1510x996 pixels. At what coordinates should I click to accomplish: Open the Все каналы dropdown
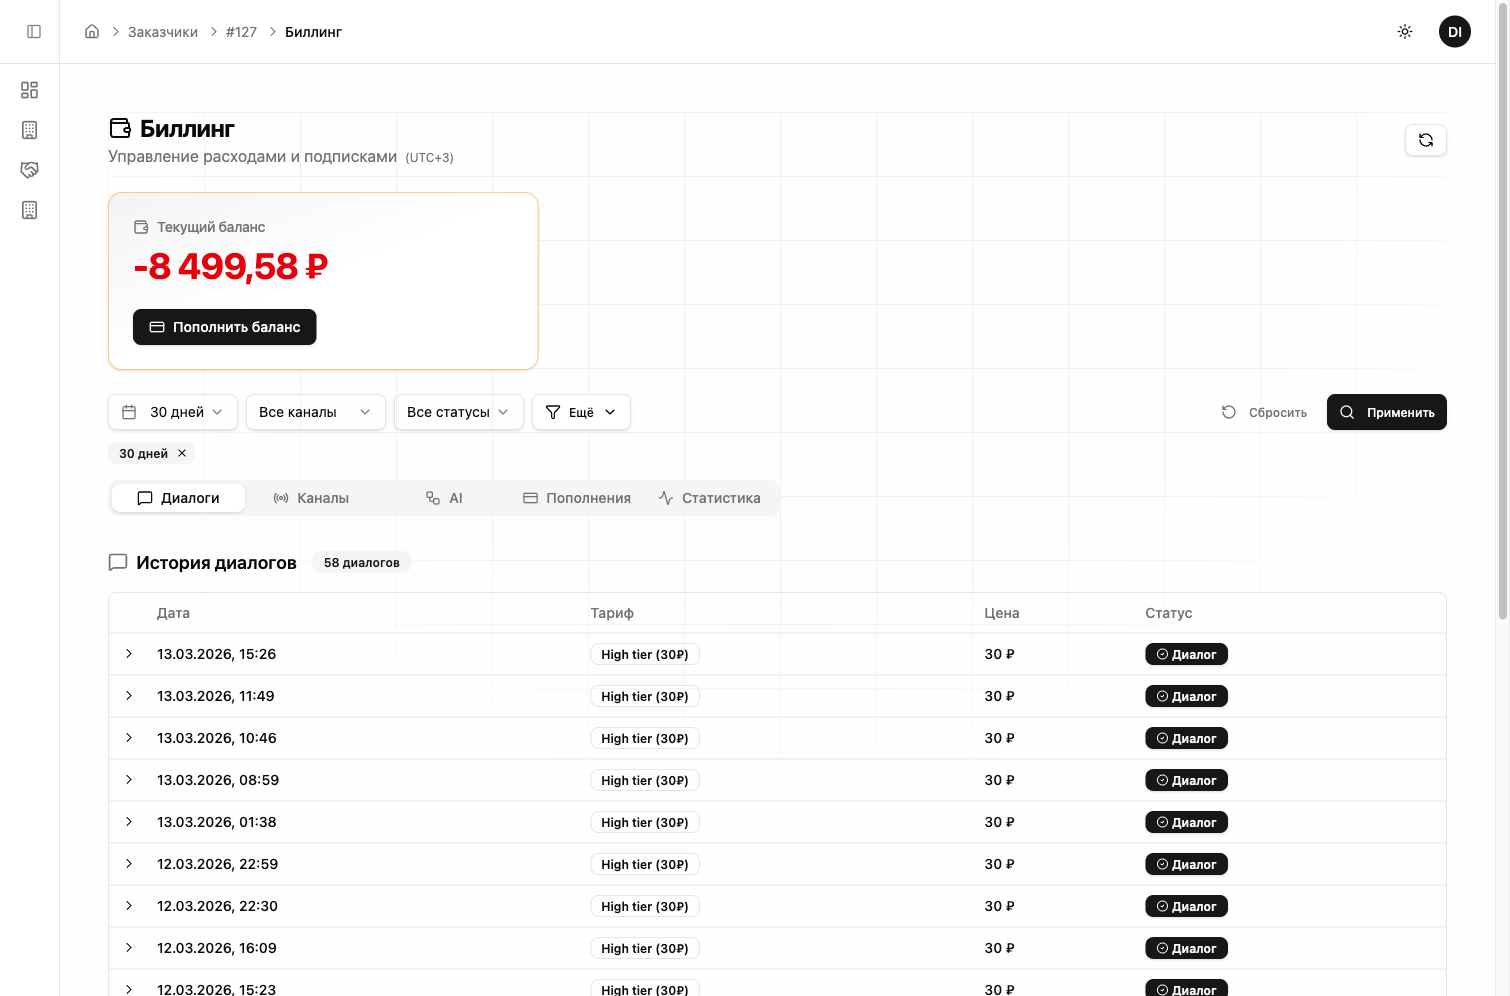[315, 412]
